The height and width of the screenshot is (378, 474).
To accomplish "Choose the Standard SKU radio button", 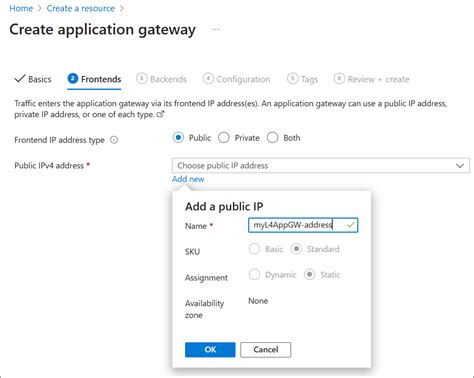I will 296,249.
